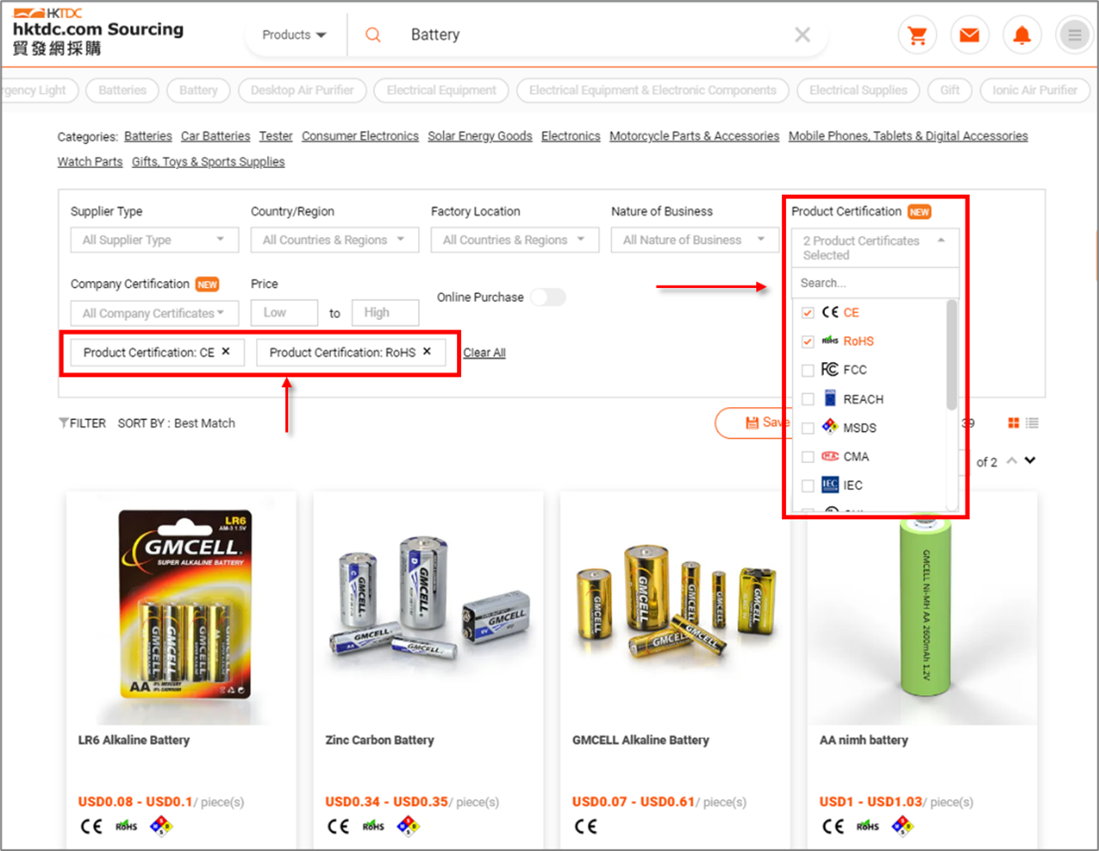
Task: Open the Factory Location dropdown
Action: coord(514,240)
